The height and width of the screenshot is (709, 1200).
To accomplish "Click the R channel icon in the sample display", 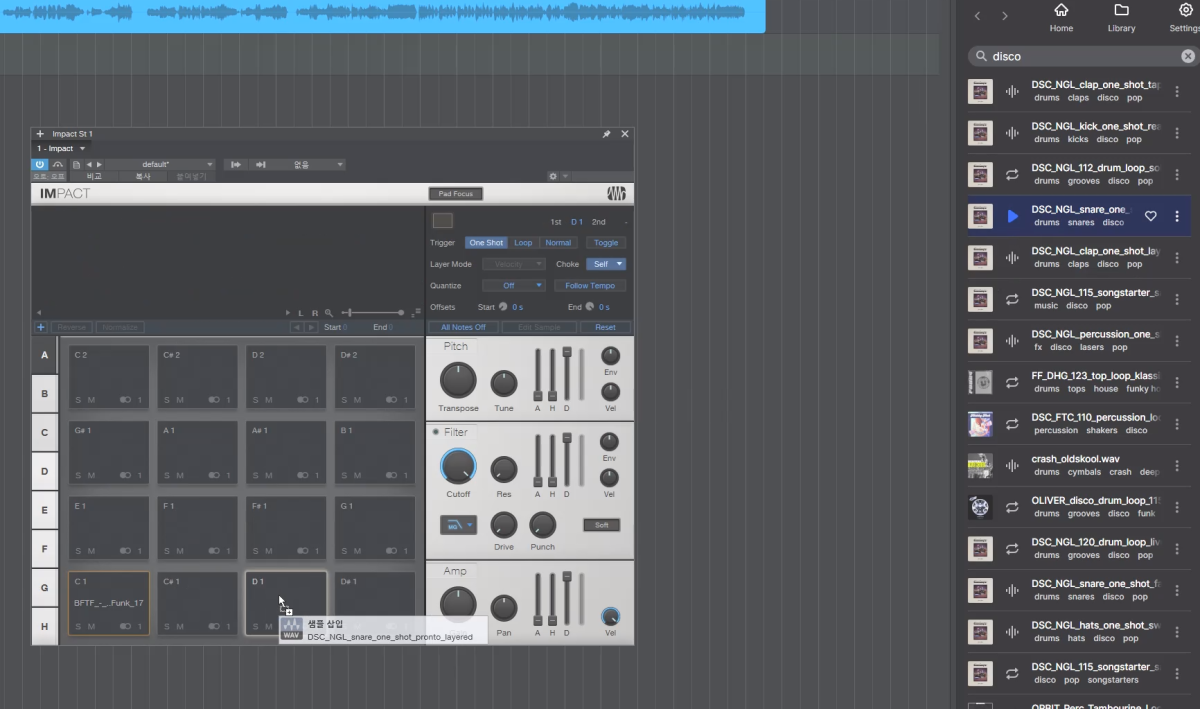I will tap(314, 313).
